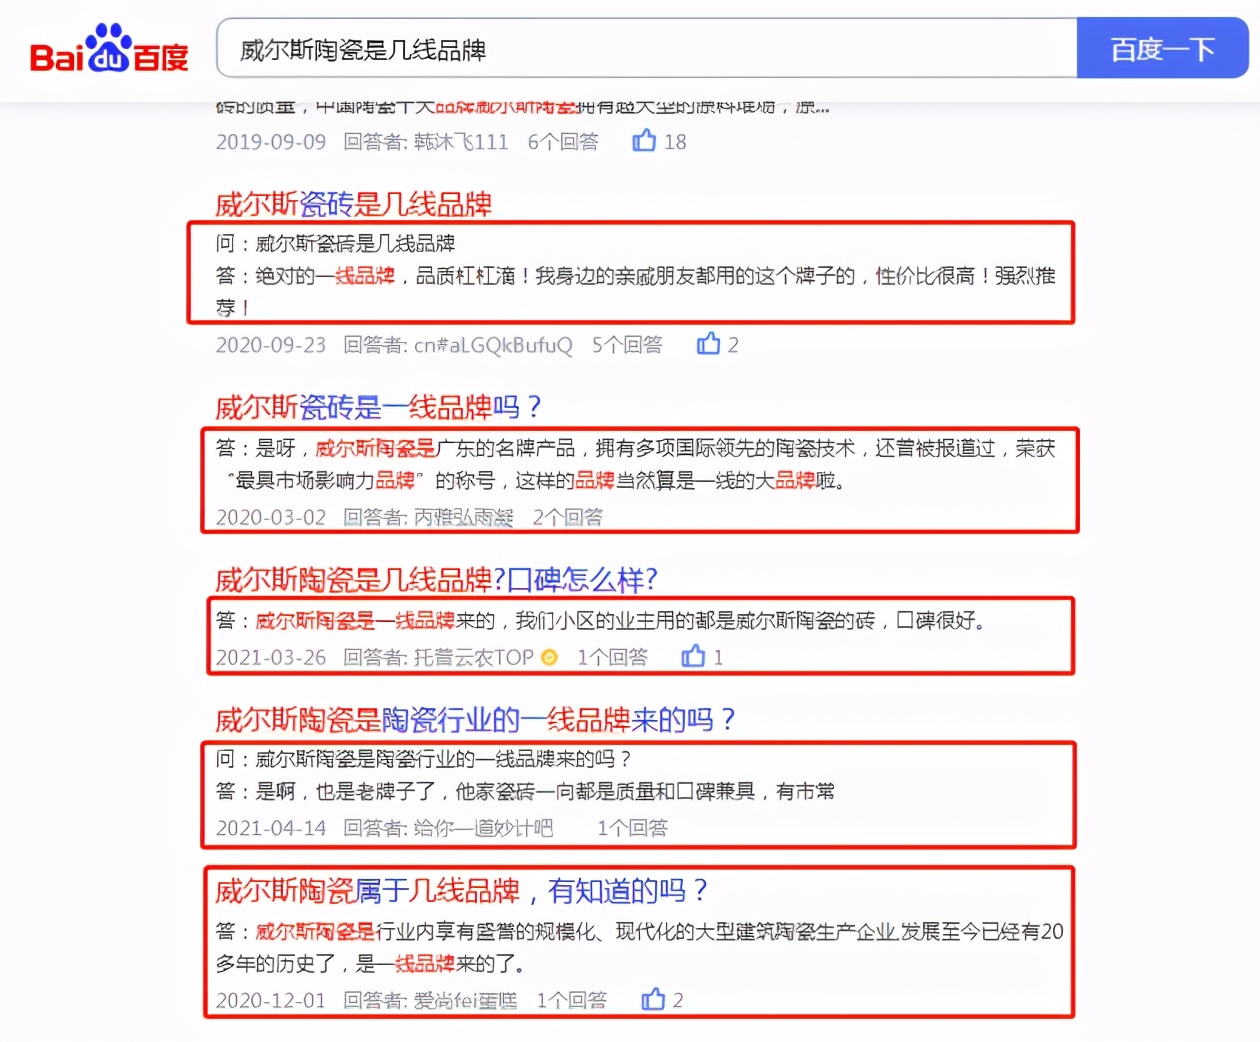Click the thumbs-up icon beside count 2 under 威尔斯瓷砖是几线品牌
The height and width of the screenshot is (1042, 1260).
tap(708, 343)
